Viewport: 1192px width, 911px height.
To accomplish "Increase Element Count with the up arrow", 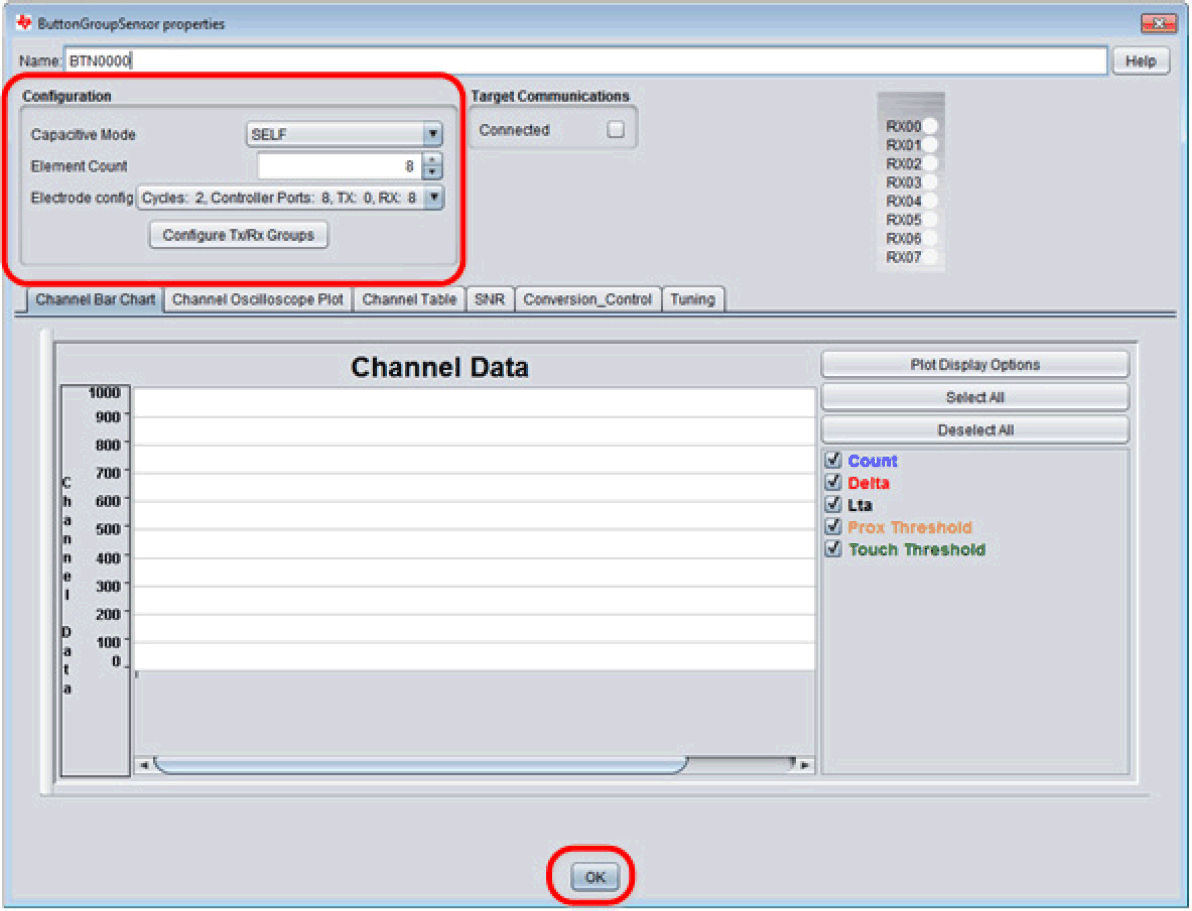I will pyautogui.click(x=432, y=160).
